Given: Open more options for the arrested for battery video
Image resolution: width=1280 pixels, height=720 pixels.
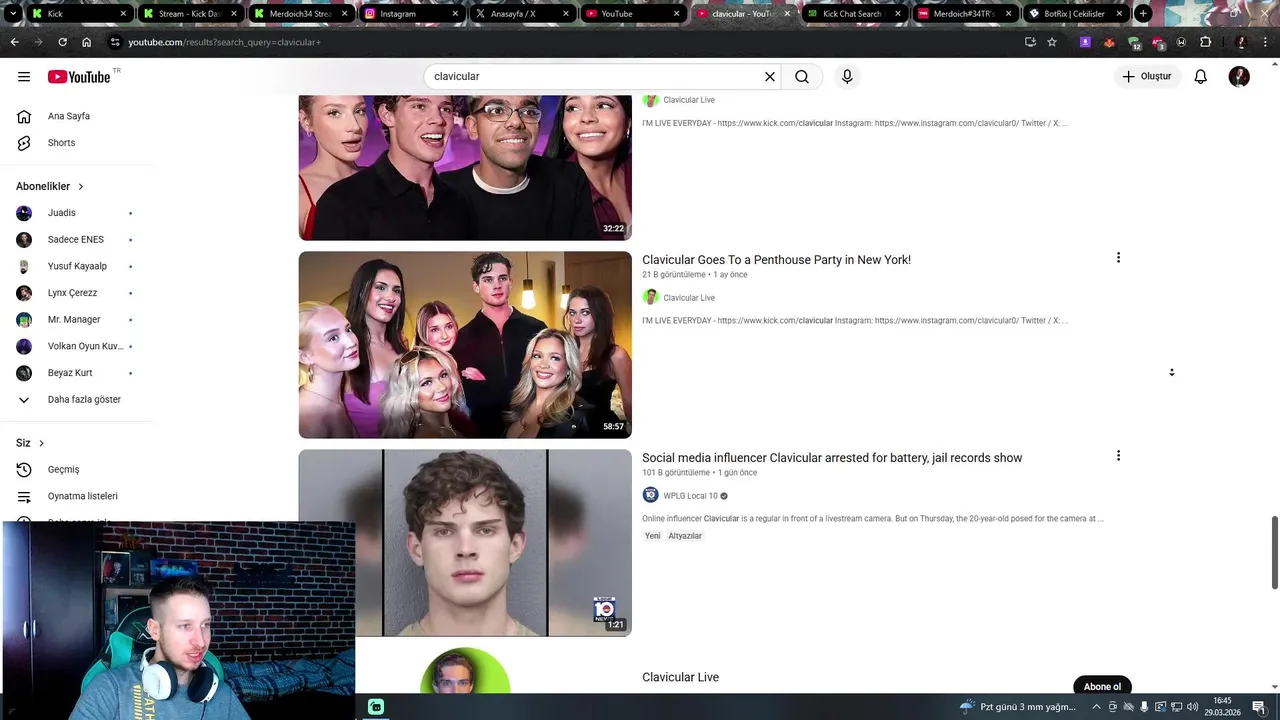Looking at the screenshot, I should point(1118,456).
